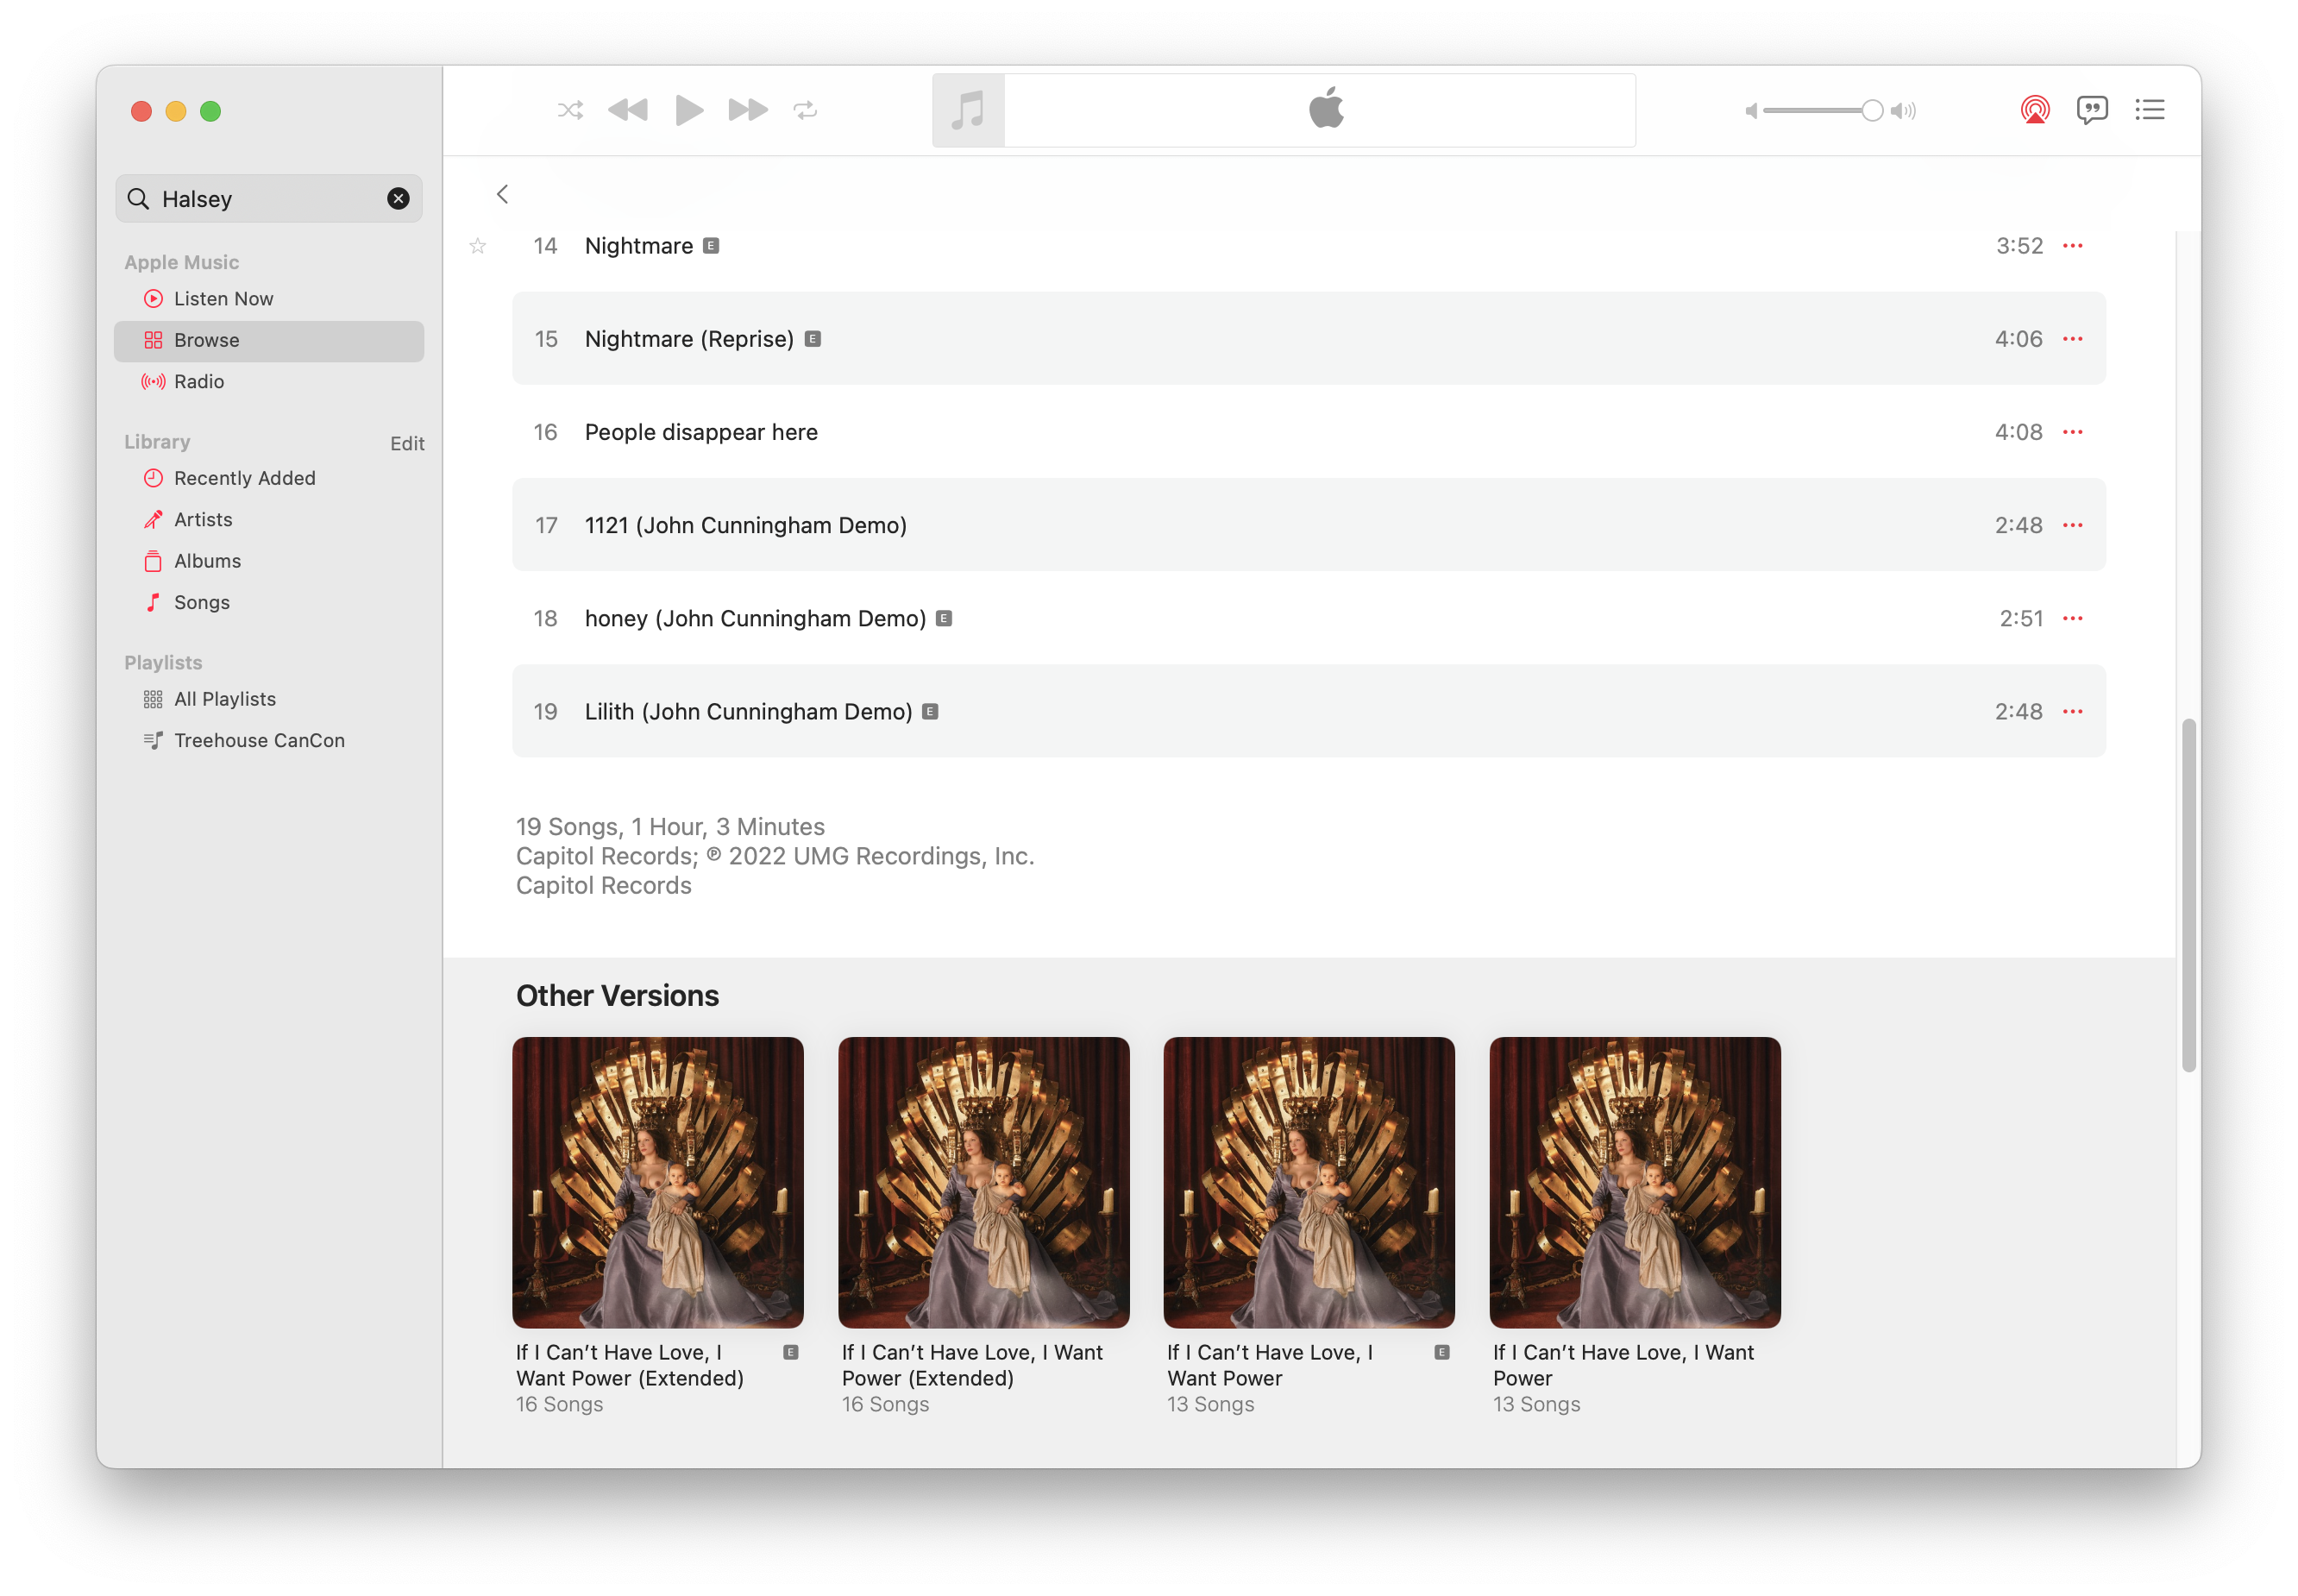Select Browse in sidebar

pyautogui.click(x=269, y=340)
